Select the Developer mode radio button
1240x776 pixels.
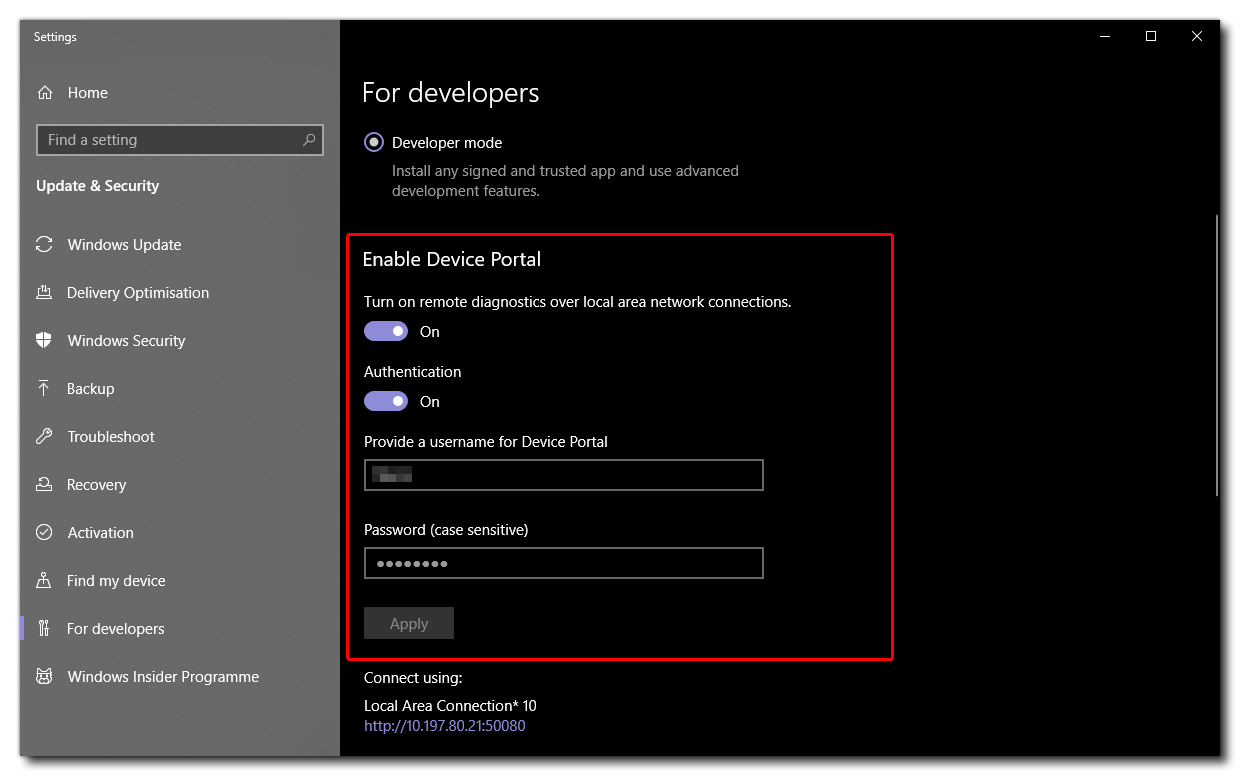pyautogui.click(x=374, y=143)
